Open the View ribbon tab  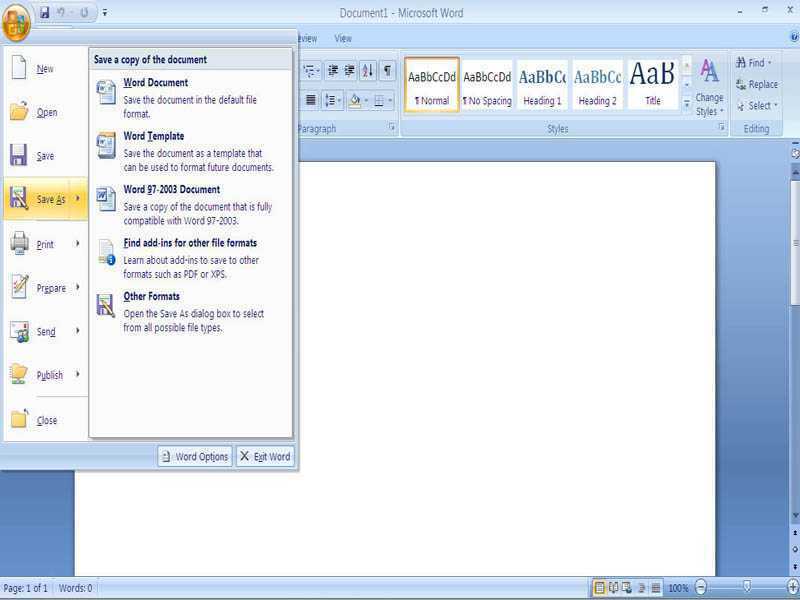pos(343,39)
